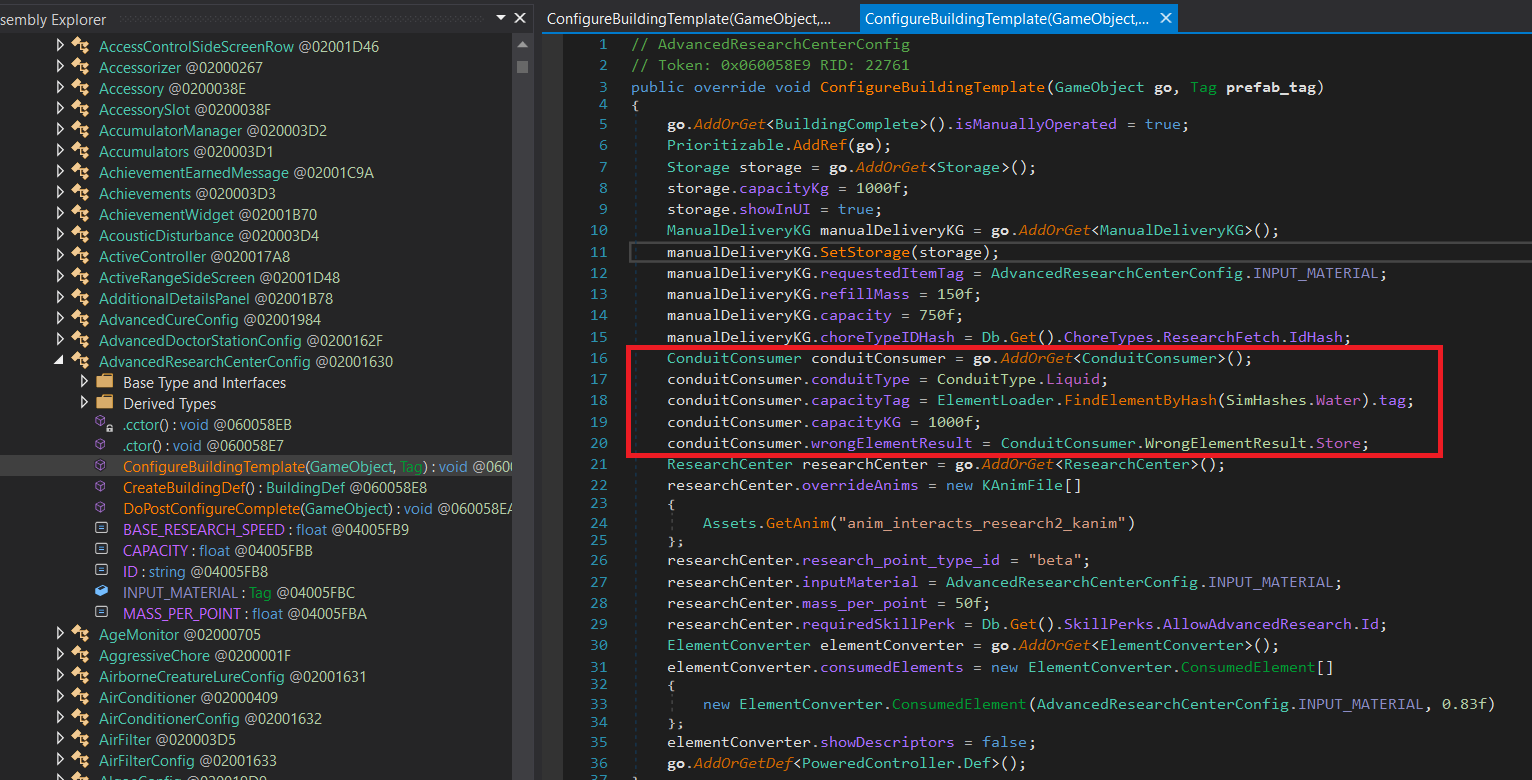Switch to the first ConfigureBuildingTemplate tab

click(x=689, y=18)
